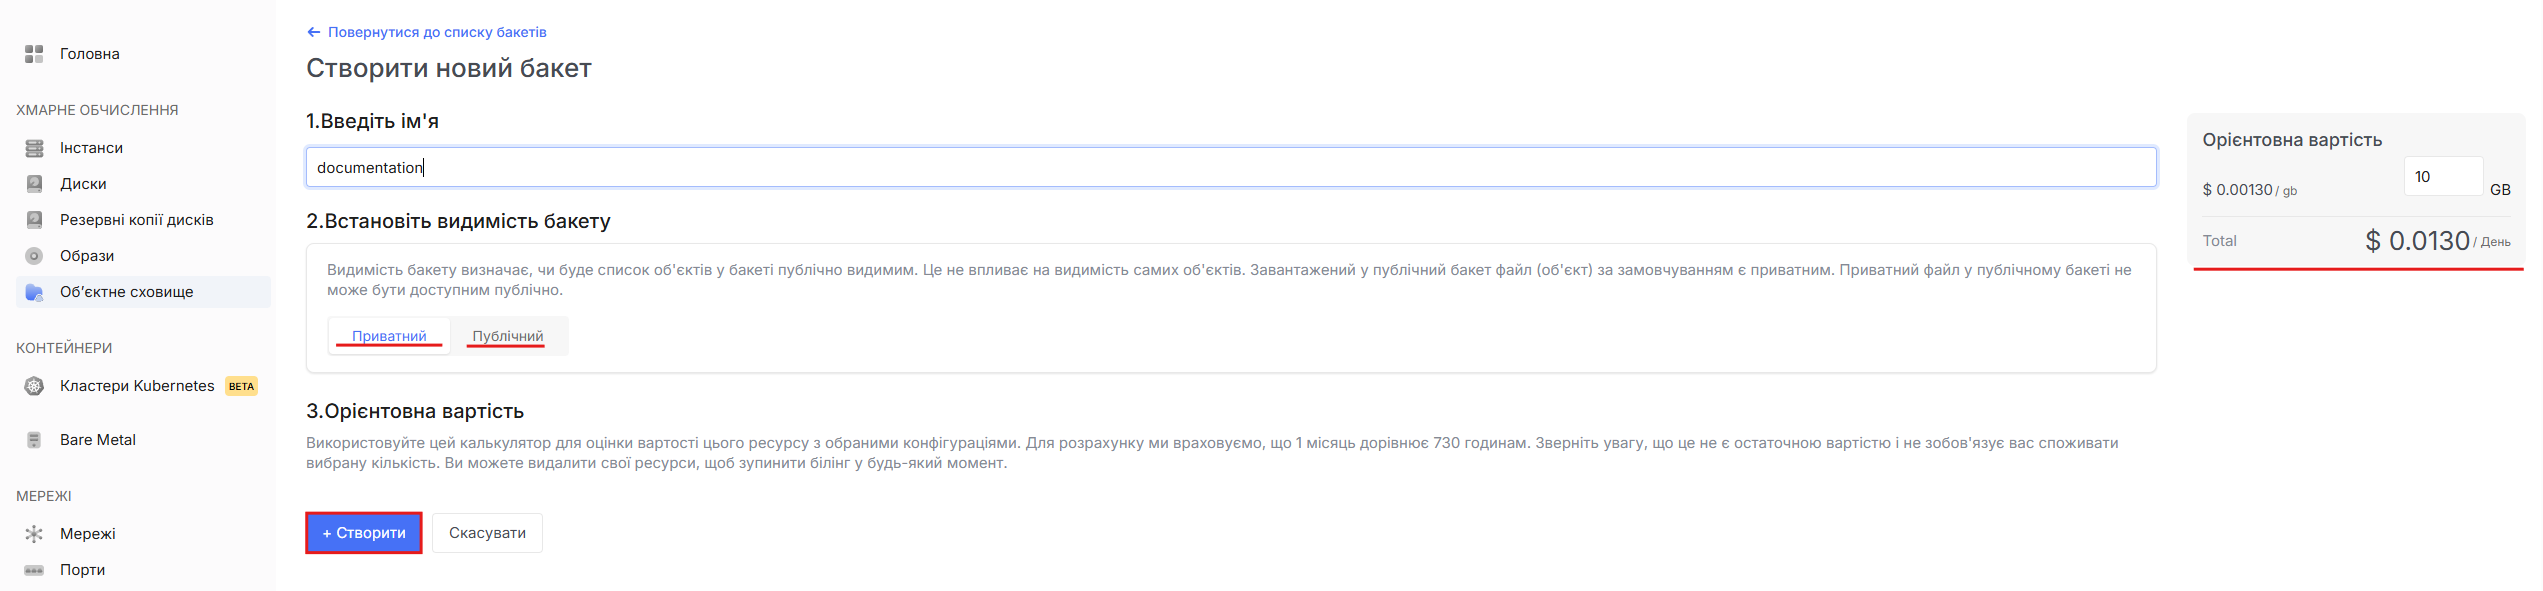Click the Мережі network icon
The height and width of the screenshot is (591, 2543).
tap(34, 534)
